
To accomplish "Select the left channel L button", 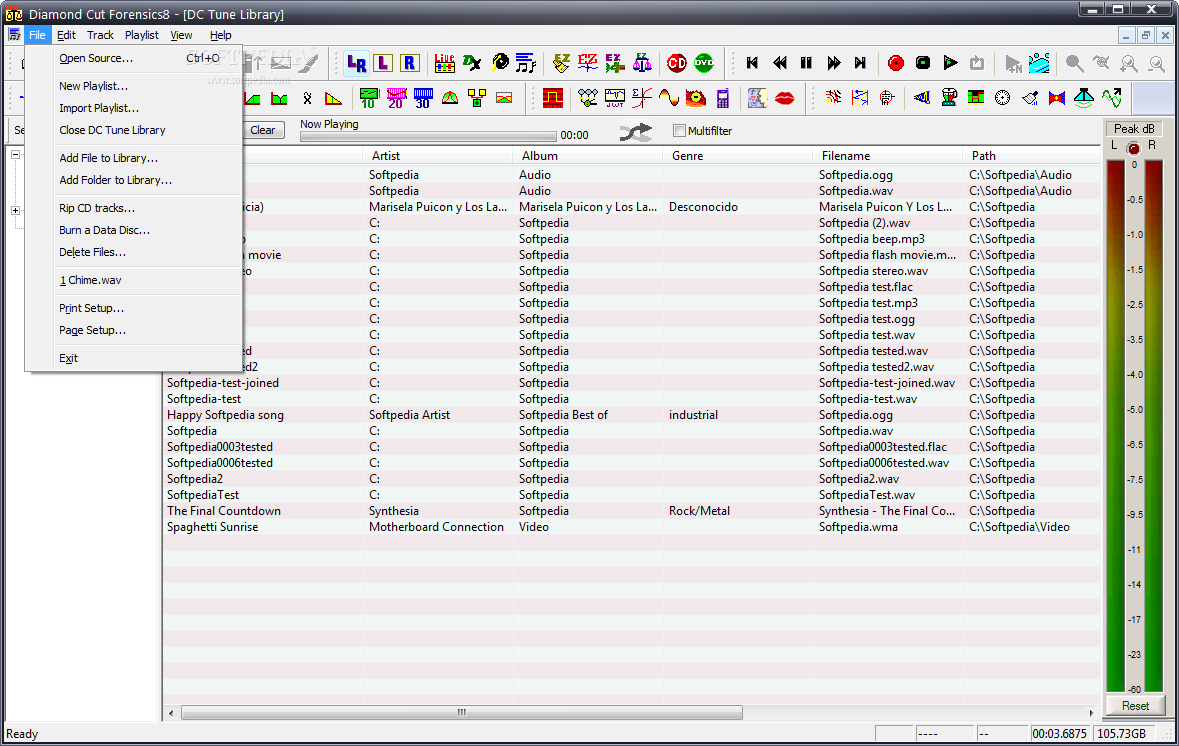I will click(383, 63).
